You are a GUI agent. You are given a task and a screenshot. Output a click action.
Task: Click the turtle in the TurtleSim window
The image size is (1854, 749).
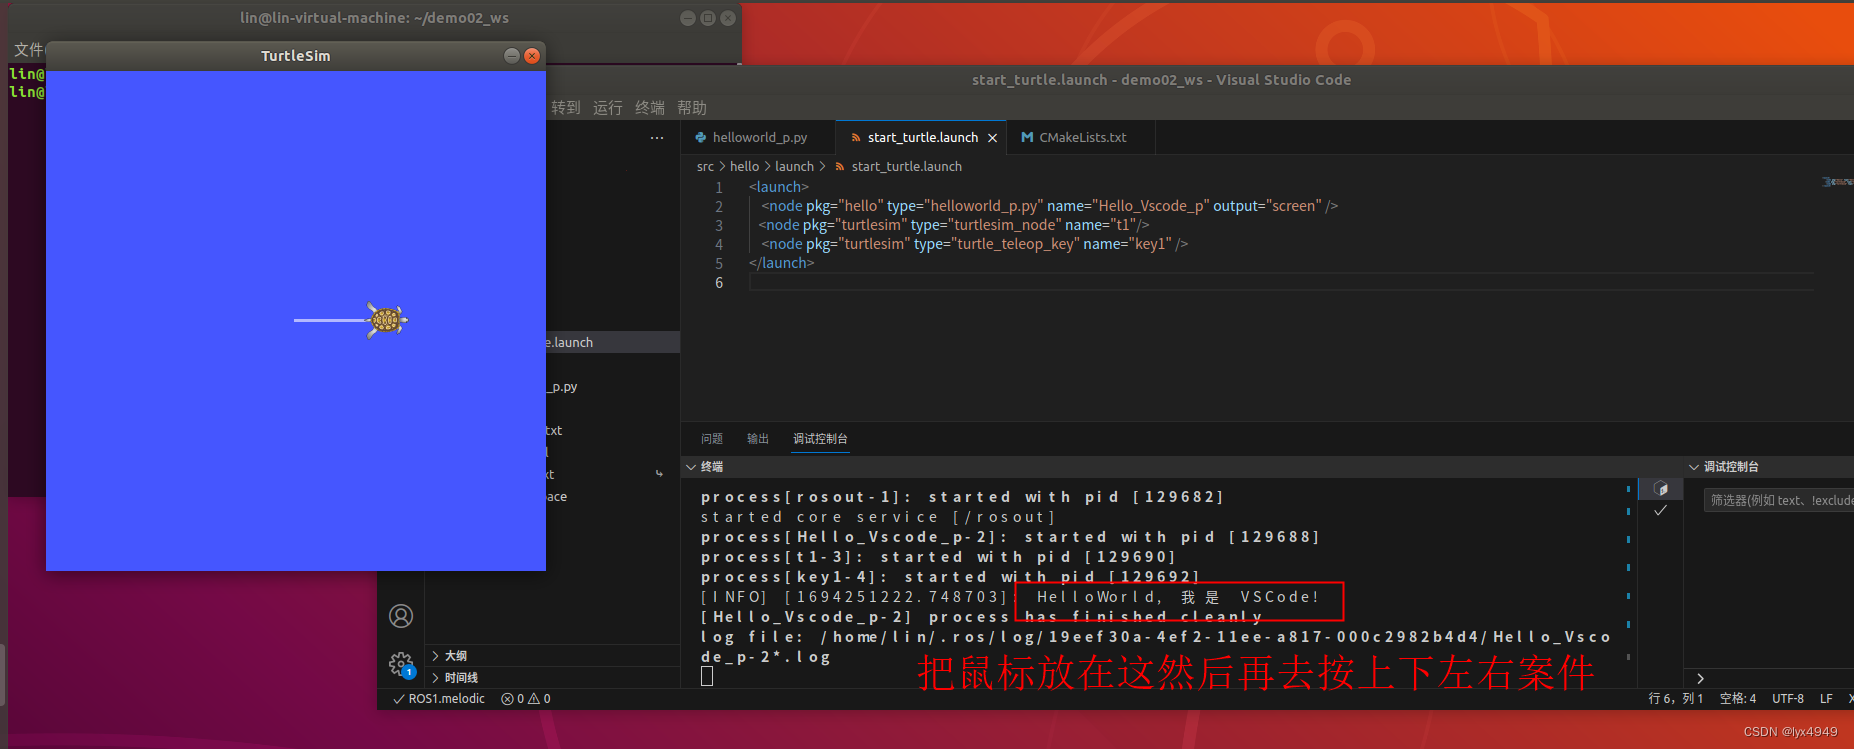point(386,320)
